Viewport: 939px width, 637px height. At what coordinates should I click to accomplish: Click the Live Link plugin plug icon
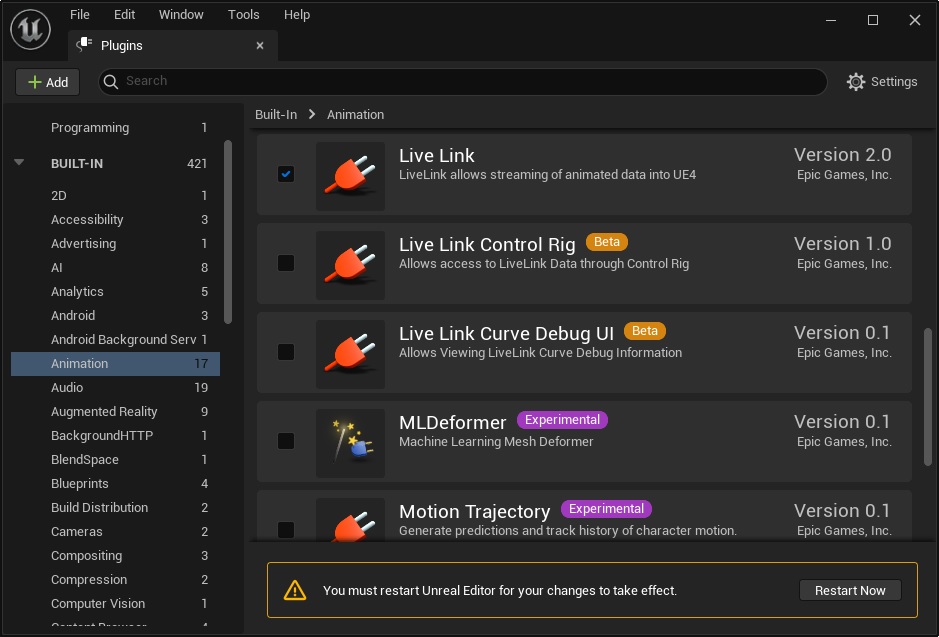350,176
